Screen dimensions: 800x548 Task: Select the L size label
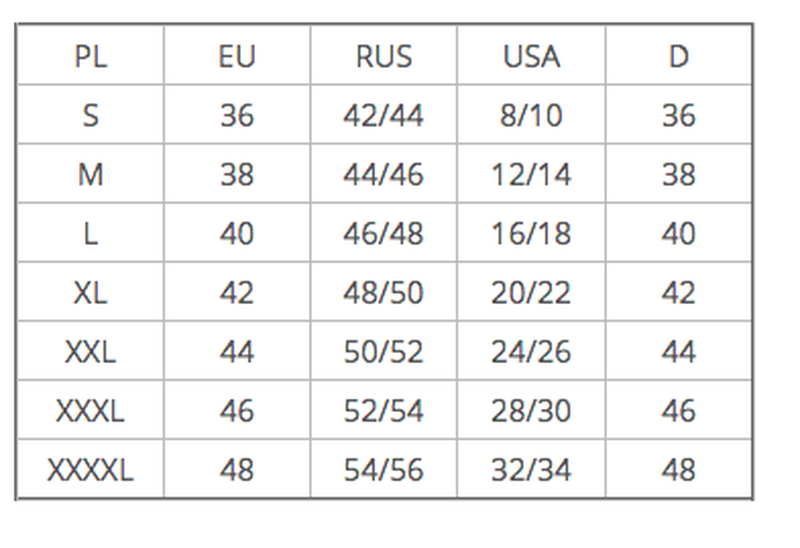click(91, 233)
